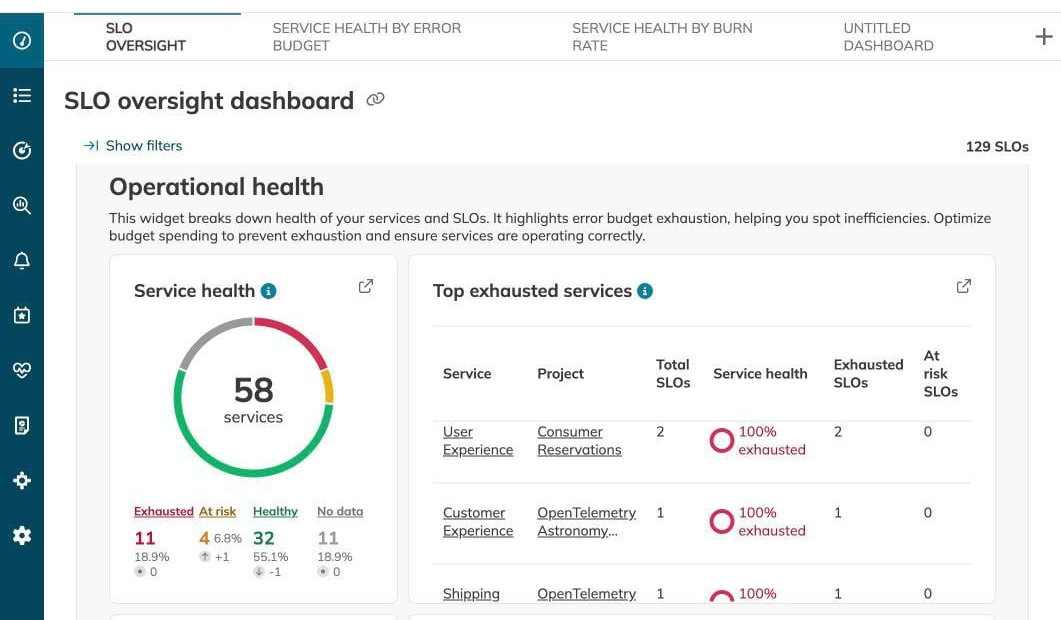The width and height of the screenshot is (1061, 620).
Task: Click the At risk legend link
Action: (217, 512)
